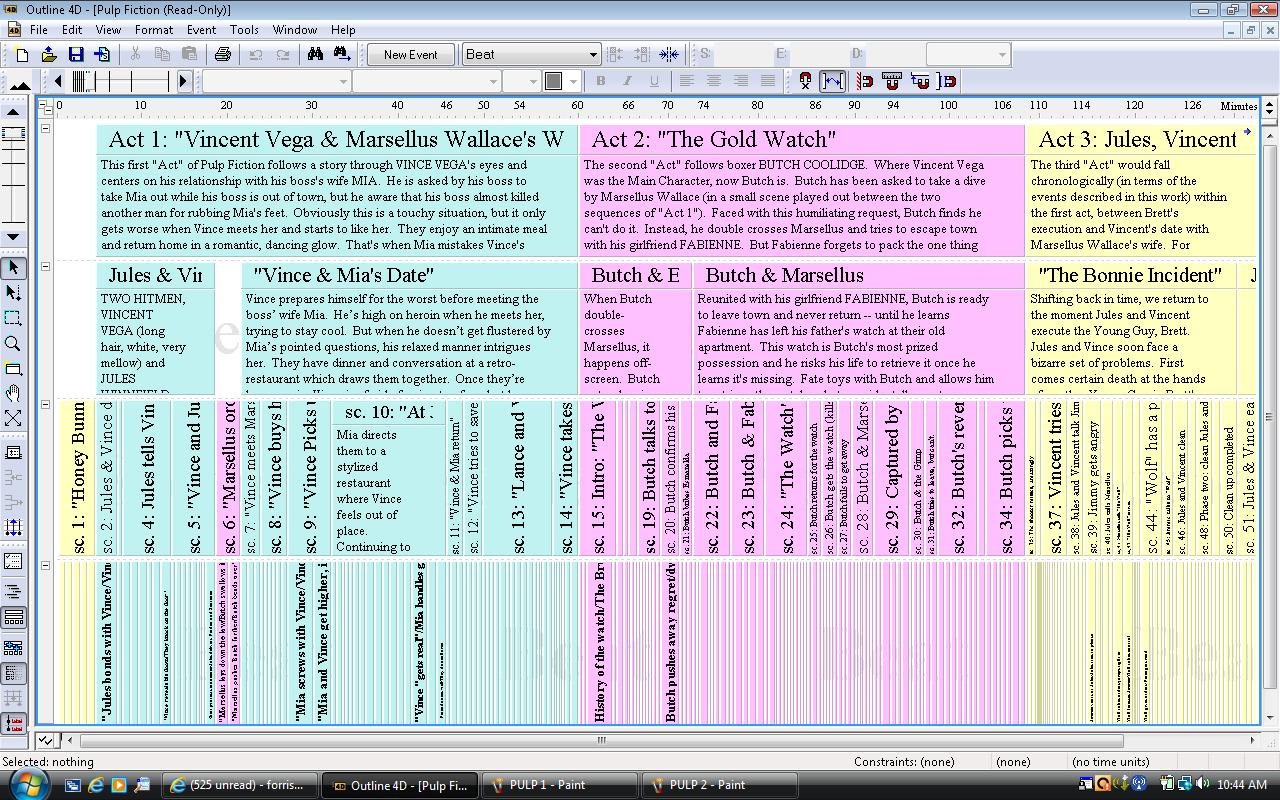This screenshot has height=800, width=1280.
Task: Toggle Italic formatting
Action: point(627,81)
